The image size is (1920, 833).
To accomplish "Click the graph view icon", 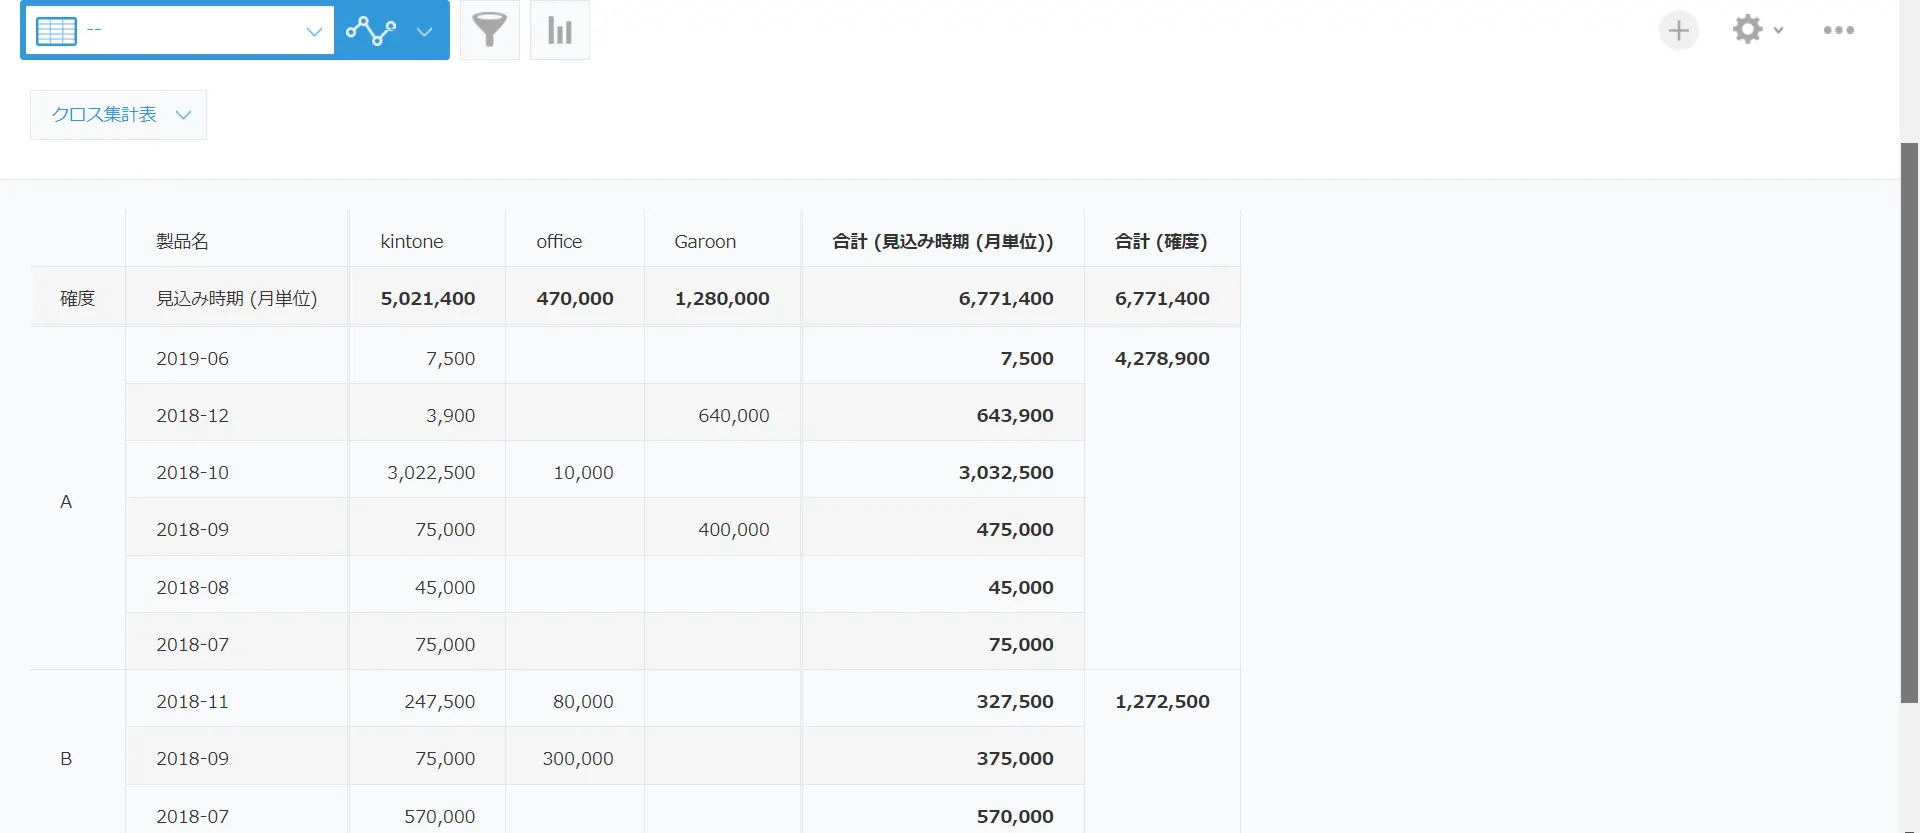I will pos(371,31).
